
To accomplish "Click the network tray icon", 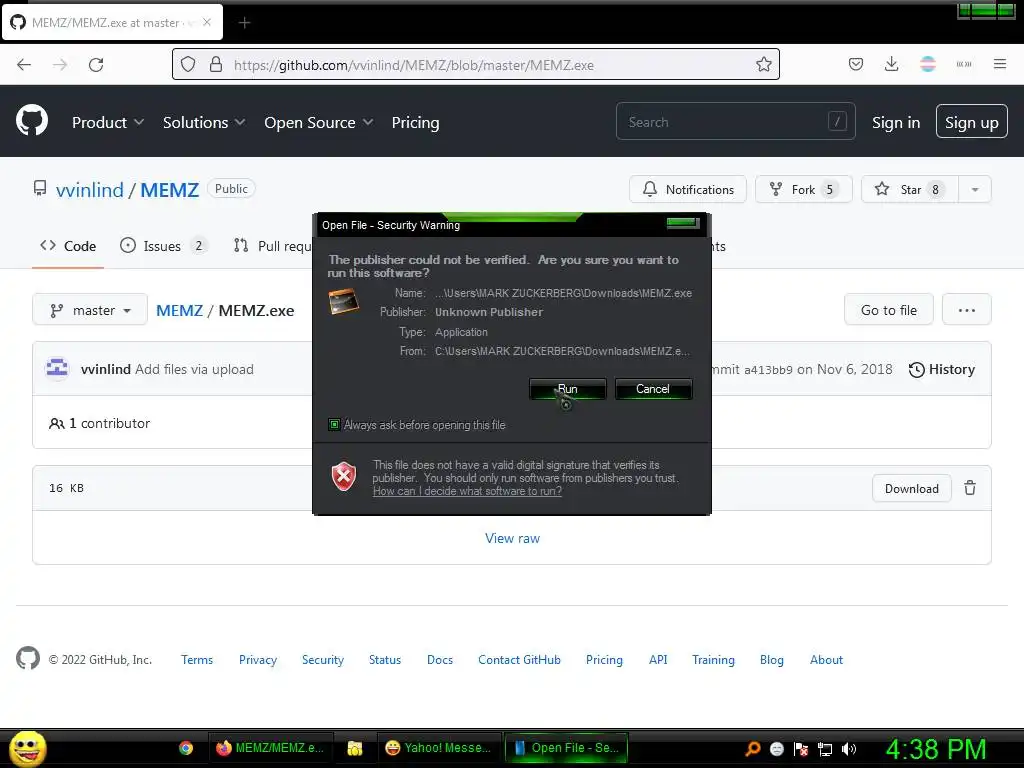I will click(825, 749).
